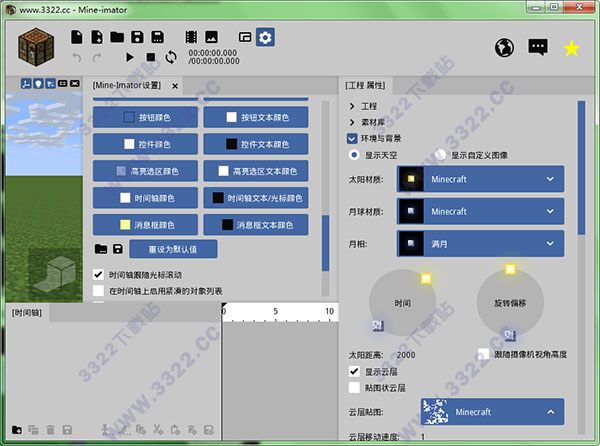Open project with the top toolbar folder icon
Viewport: 600px width, 446px height.
tap(117, 37)
